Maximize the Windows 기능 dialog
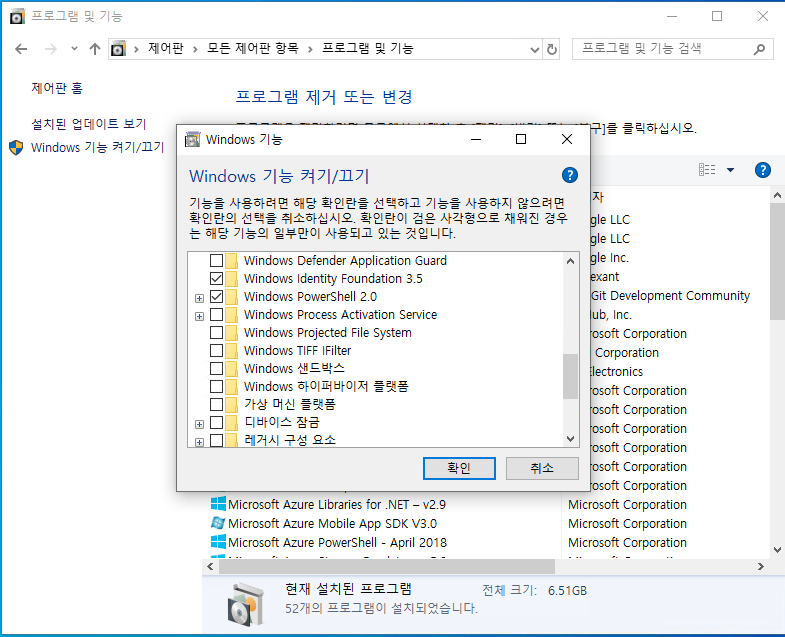 pos(521,139)
